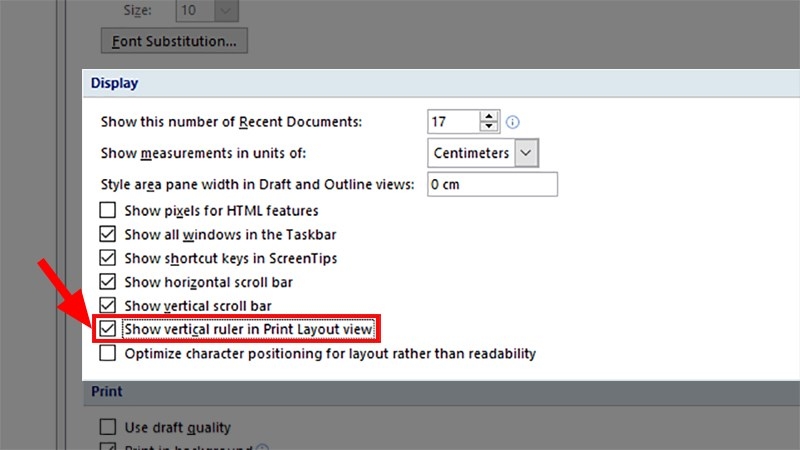
Task: Decrease the Recent Documents count with down arrow
Action: point(488,128)
